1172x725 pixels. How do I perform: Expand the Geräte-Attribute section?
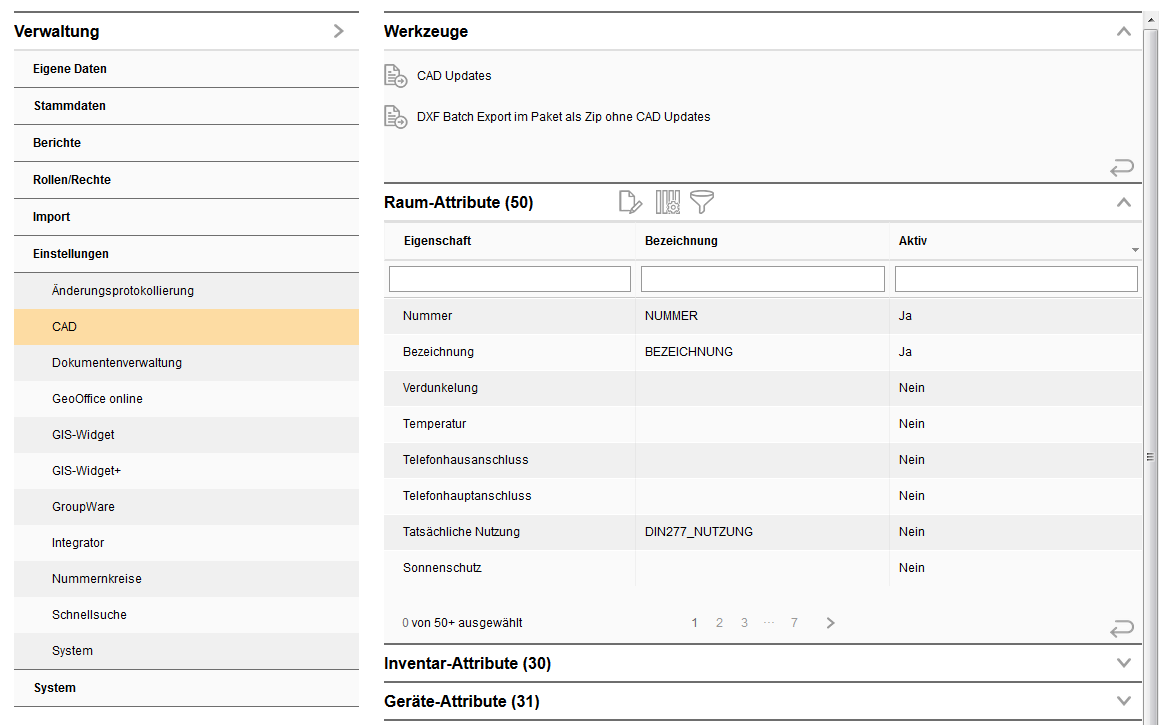click(1123, 701)
